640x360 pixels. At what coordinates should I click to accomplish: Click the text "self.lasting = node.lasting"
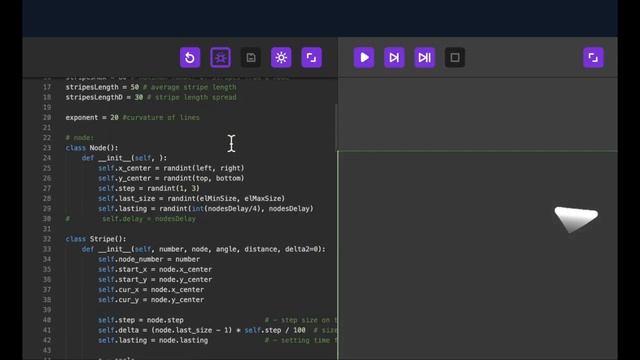click(153, 340)
